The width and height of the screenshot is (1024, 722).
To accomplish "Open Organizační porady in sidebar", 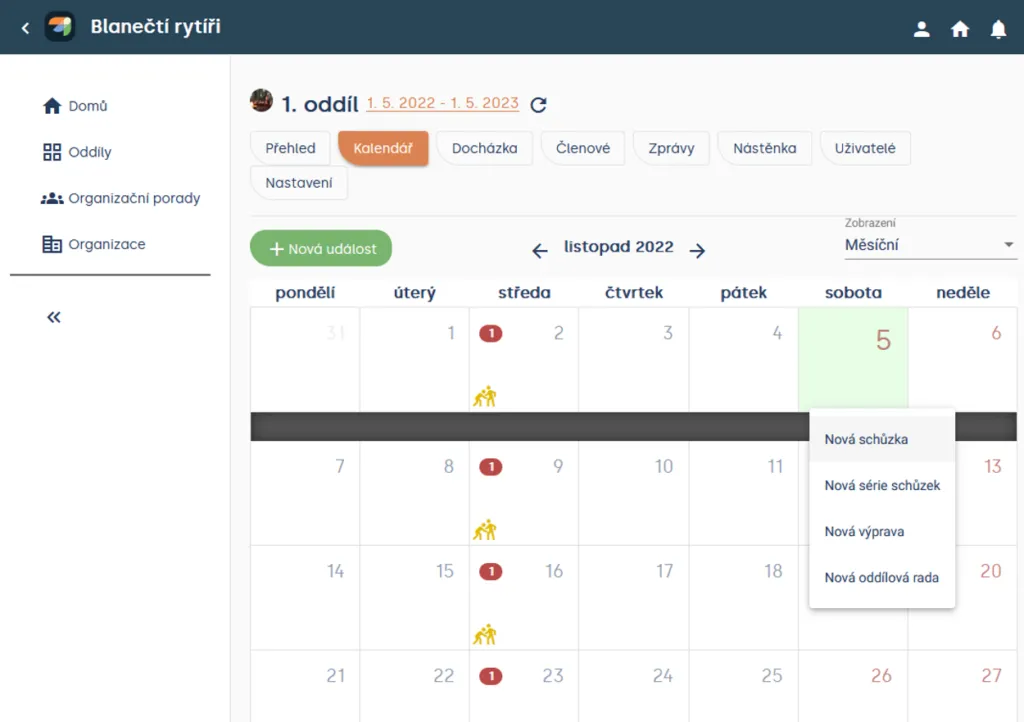I will 121,198.
